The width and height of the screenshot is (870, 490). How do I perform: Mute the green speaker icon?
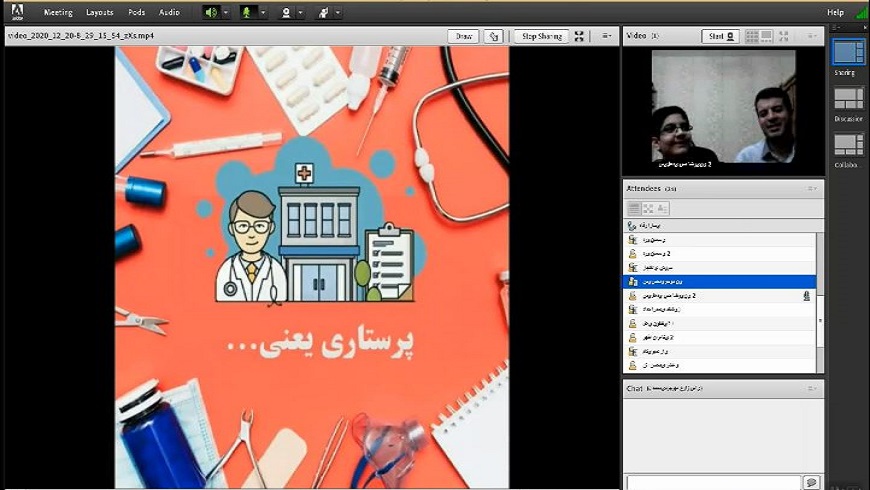click(x=211, y=12)
